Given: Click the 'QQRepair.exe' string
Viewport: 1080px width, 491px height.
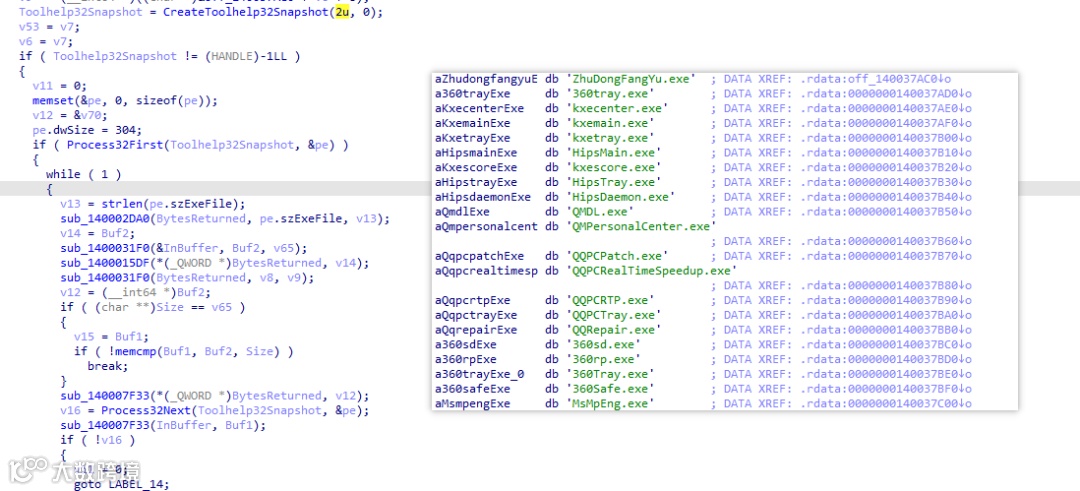Looking at the screenshot, I should coord(613,330).
